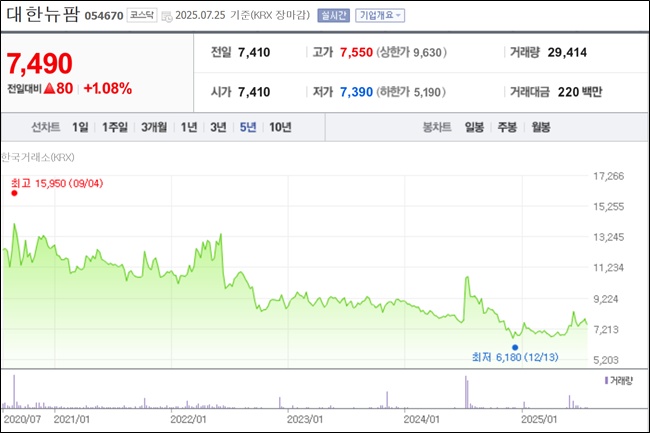
Task: Select the 1주일 line chart tab
Action: coord(115,127)
